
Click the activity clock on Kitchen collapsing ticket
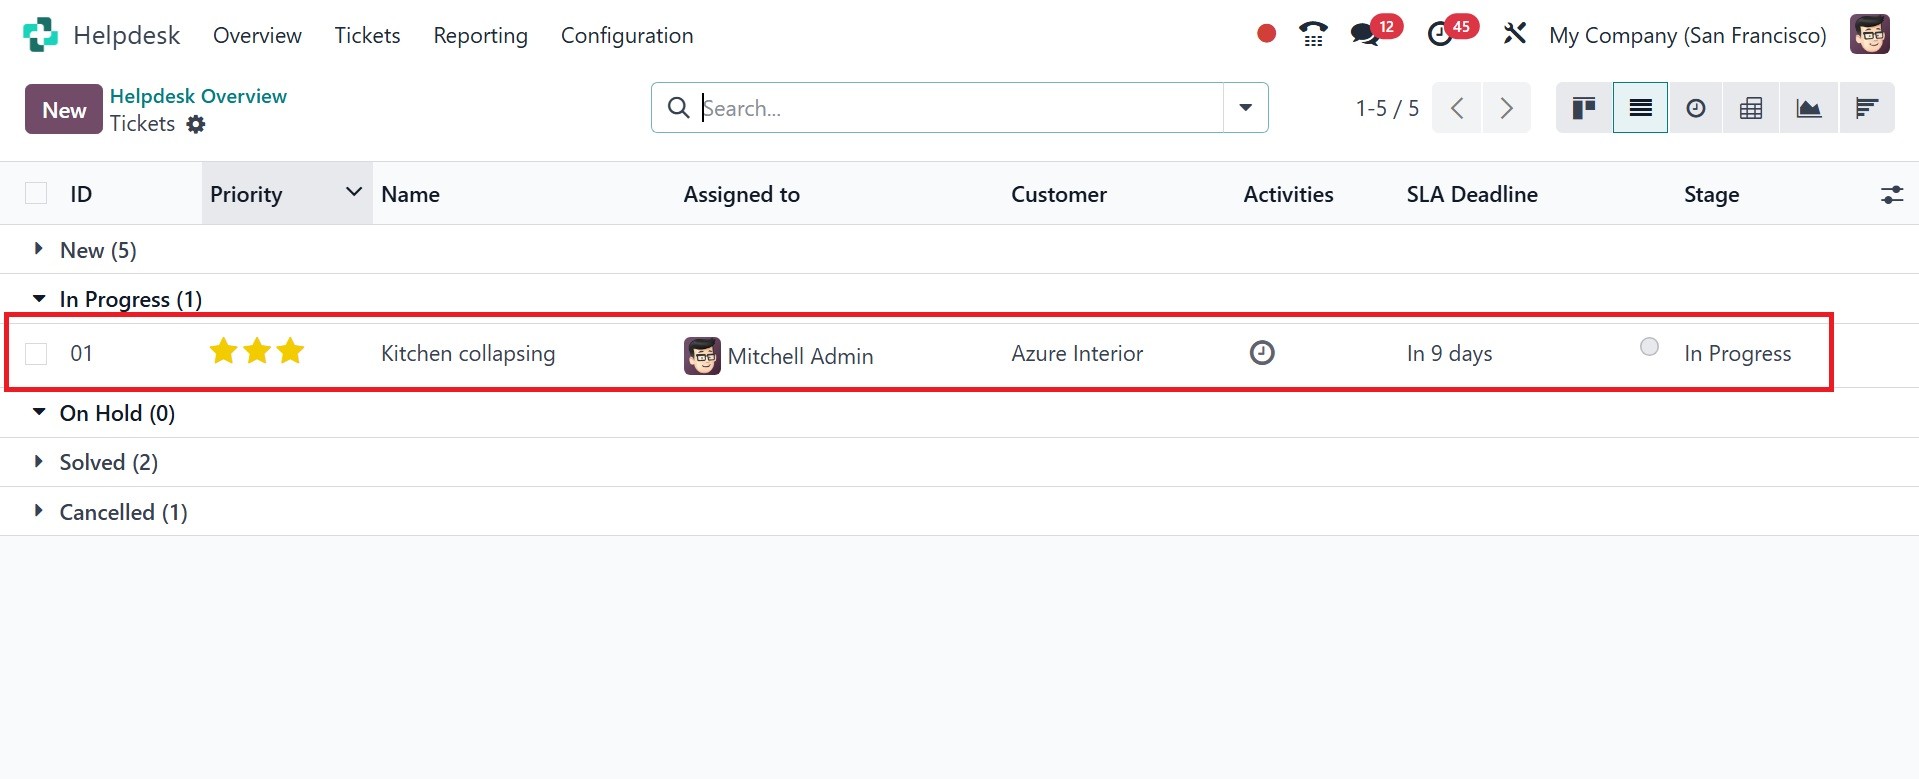tap(1262, 353)
